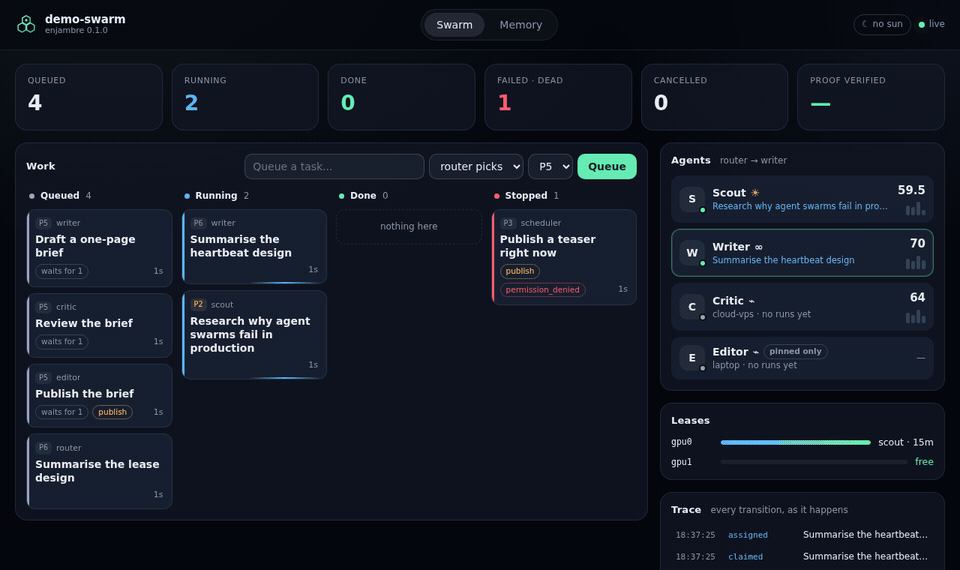Image resolution: width=960 pixels, height=570 pixels.
Task: Open the Research why agent swarms fail card
Action: click(254, 335)
